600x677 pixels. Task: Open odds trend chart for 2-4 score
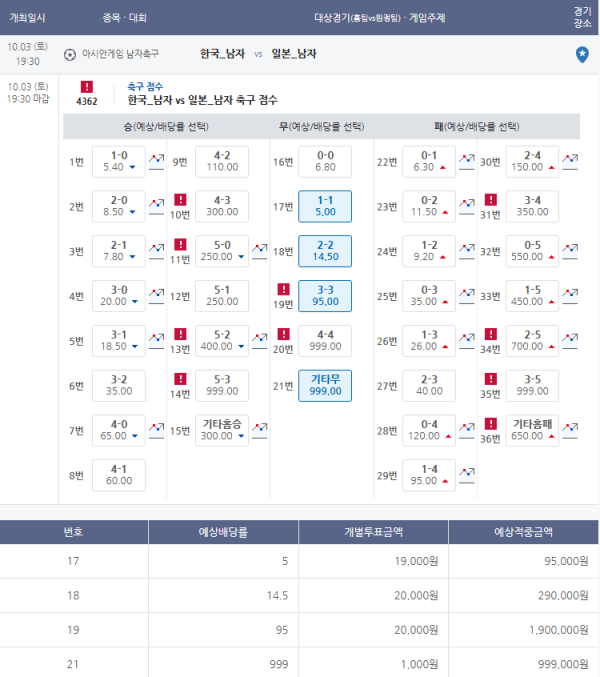click(x=570, y=162)
